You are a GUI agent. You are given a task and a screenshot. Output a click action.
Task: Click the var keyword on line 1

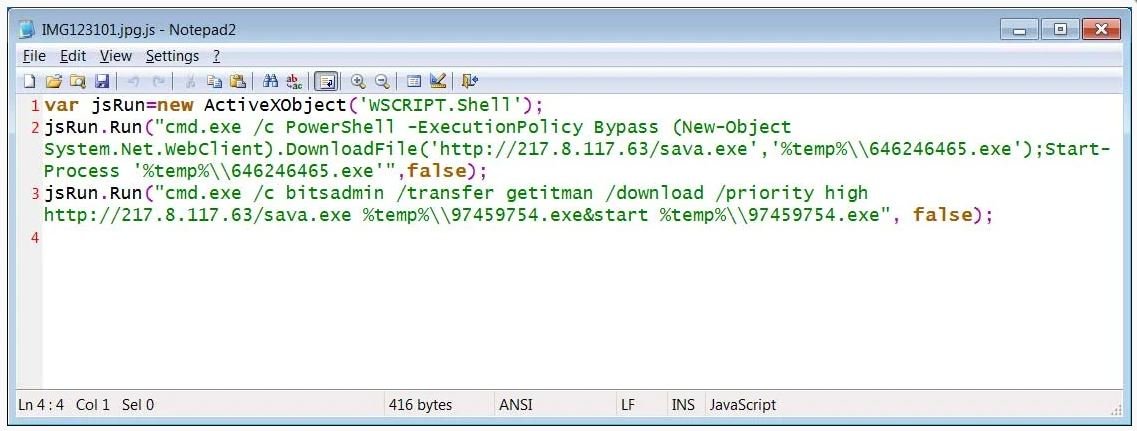61,105
